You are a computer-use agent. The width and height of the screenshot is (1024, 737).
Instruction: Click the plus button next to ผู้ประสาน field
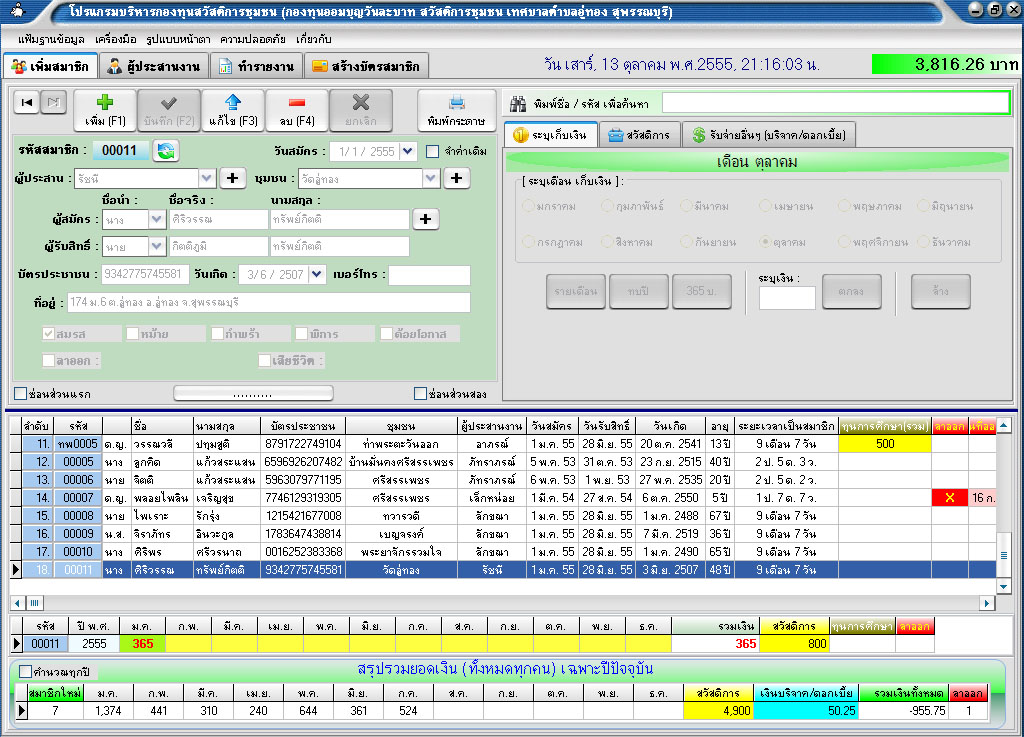click(x=232, y=178)
